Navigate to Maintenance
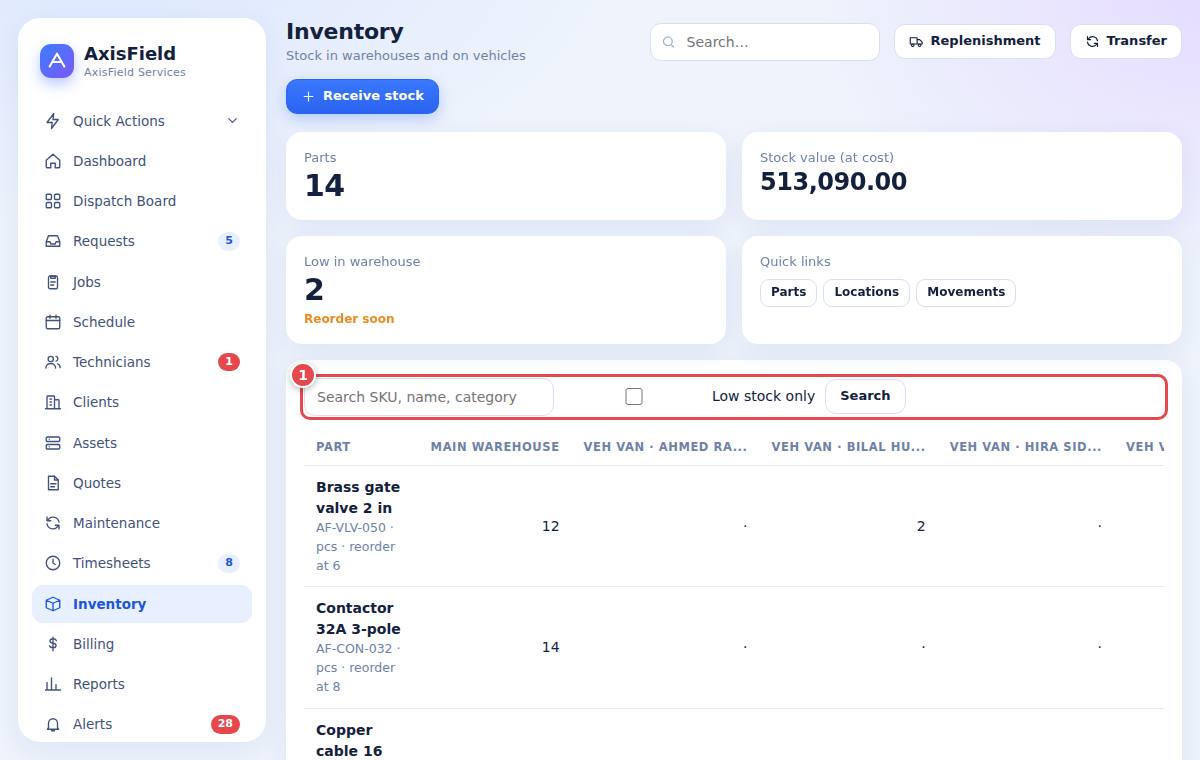Image resolution: width=1200 pixels, height=760 pixels. pos(142,523)
